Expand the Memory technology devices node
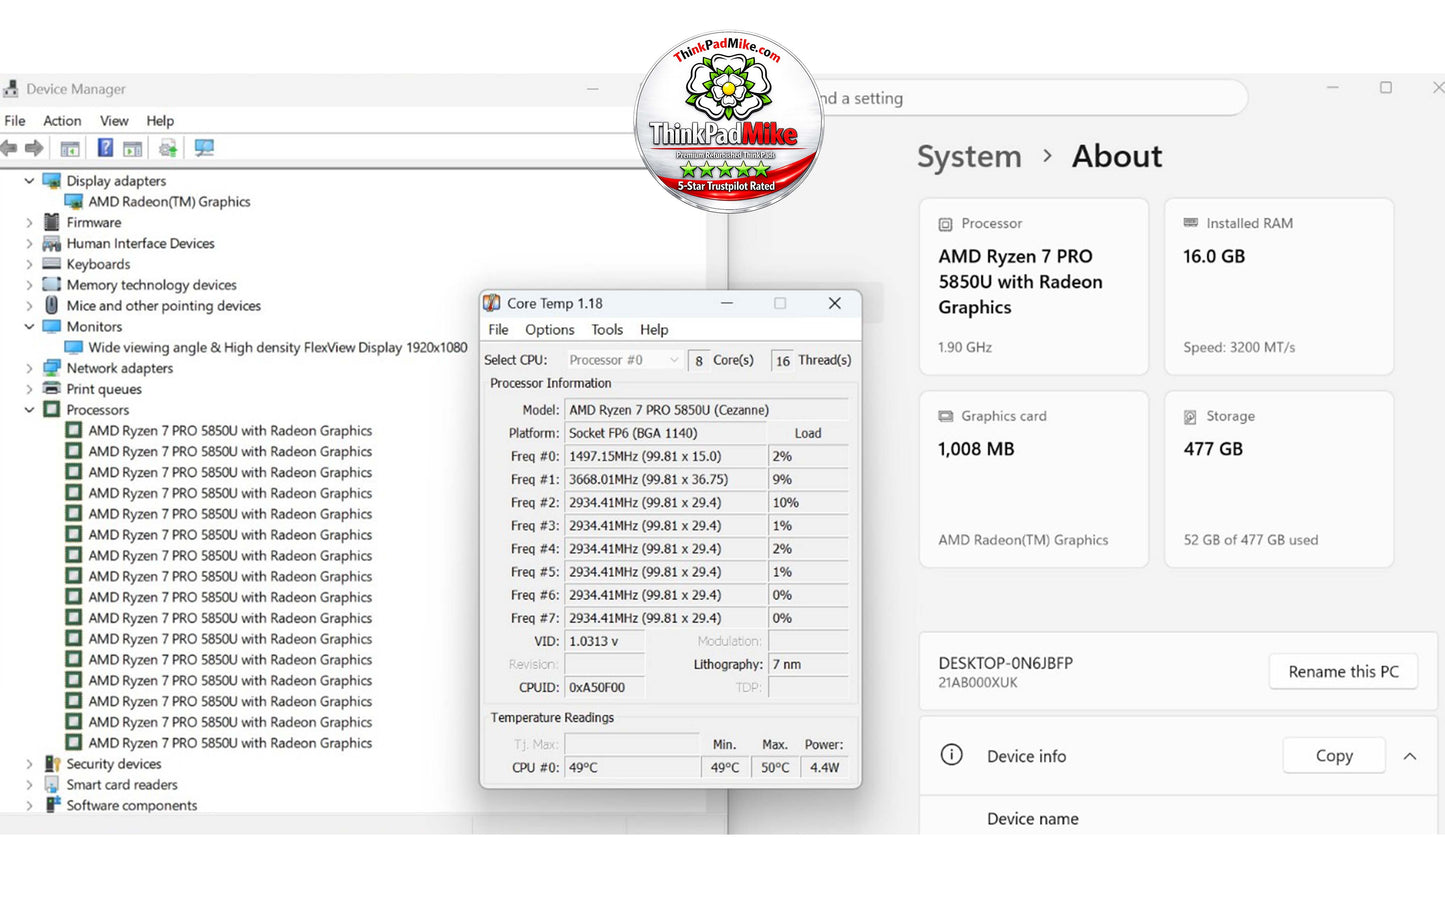This screenshot has height=908, width=1445. pos(29,285)
